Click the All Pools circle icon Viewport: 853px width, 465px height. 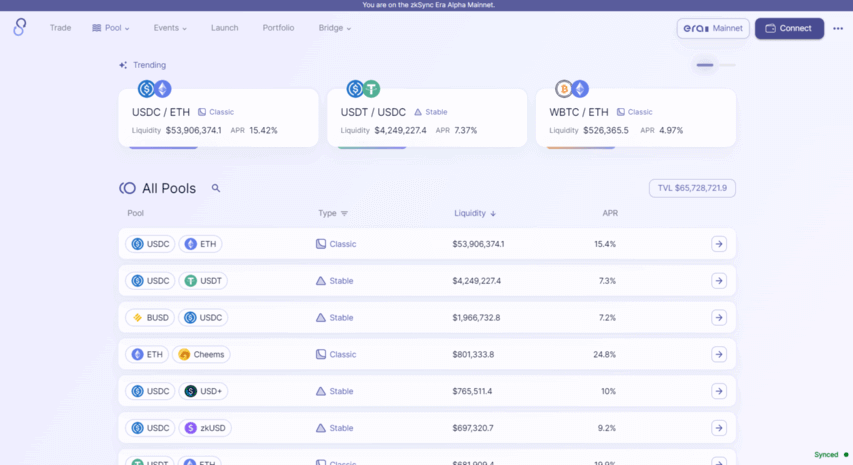[127, 188]
